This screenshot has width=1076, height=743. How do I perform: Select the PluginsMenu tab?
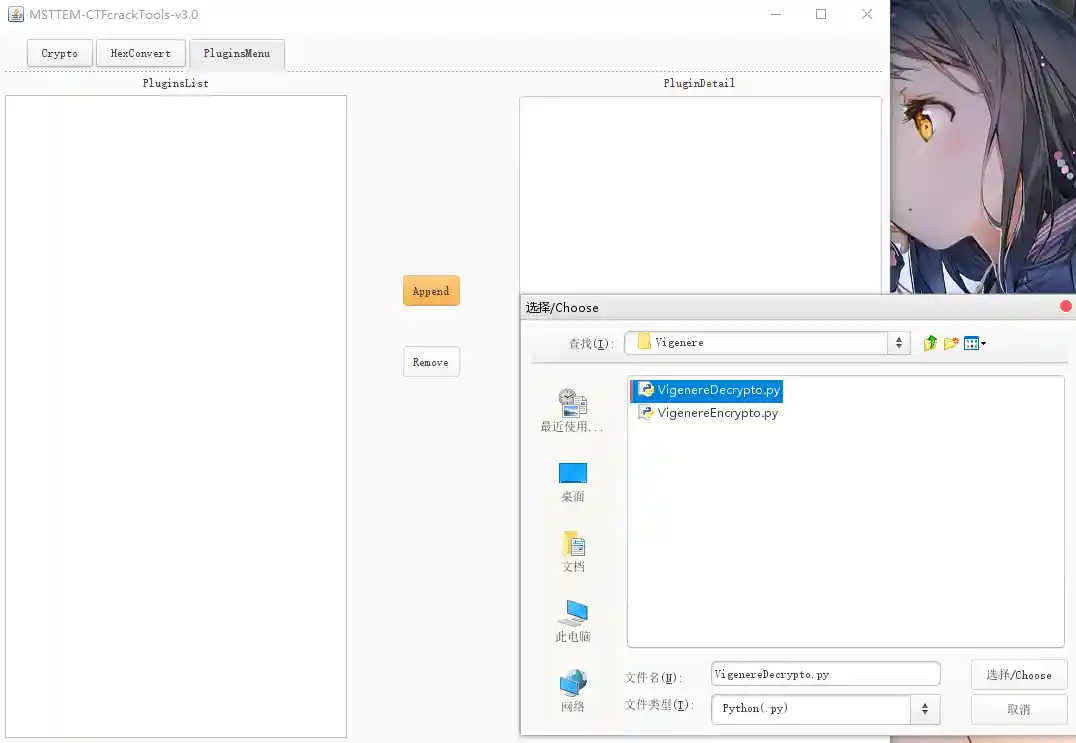237,54
